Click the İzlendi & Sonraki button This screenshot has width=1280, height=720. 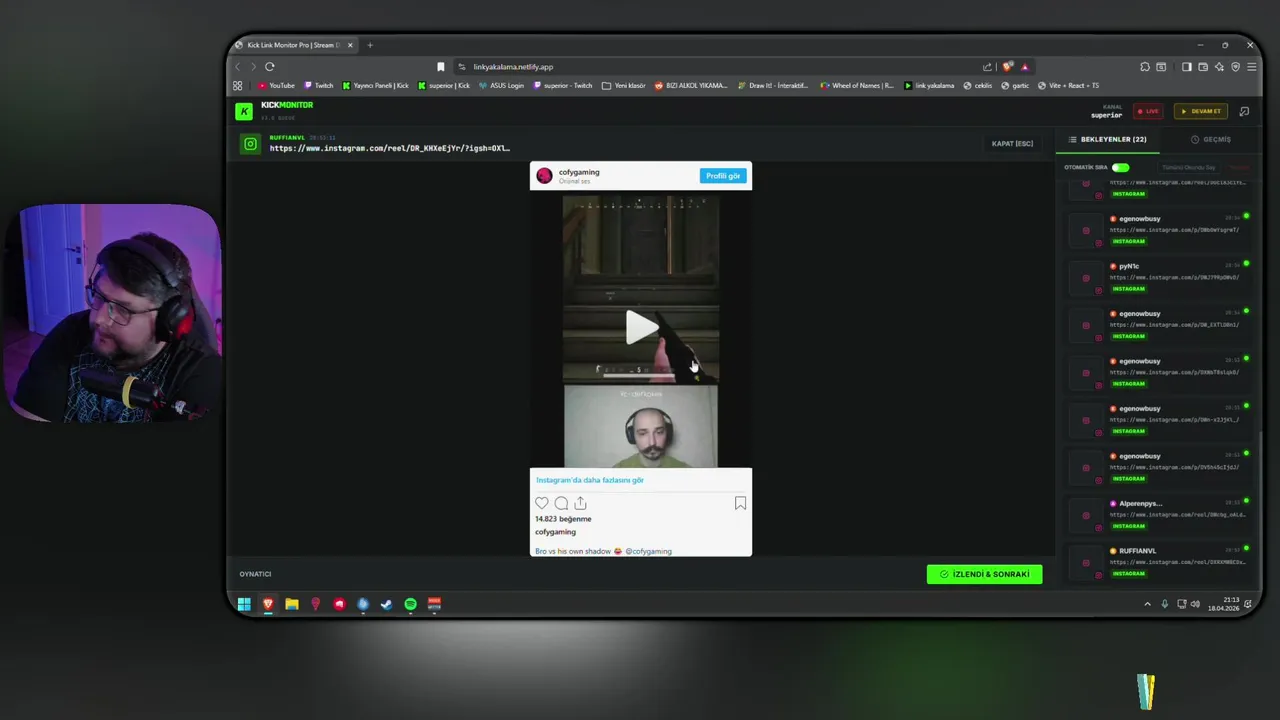click(x=984, y=574)
